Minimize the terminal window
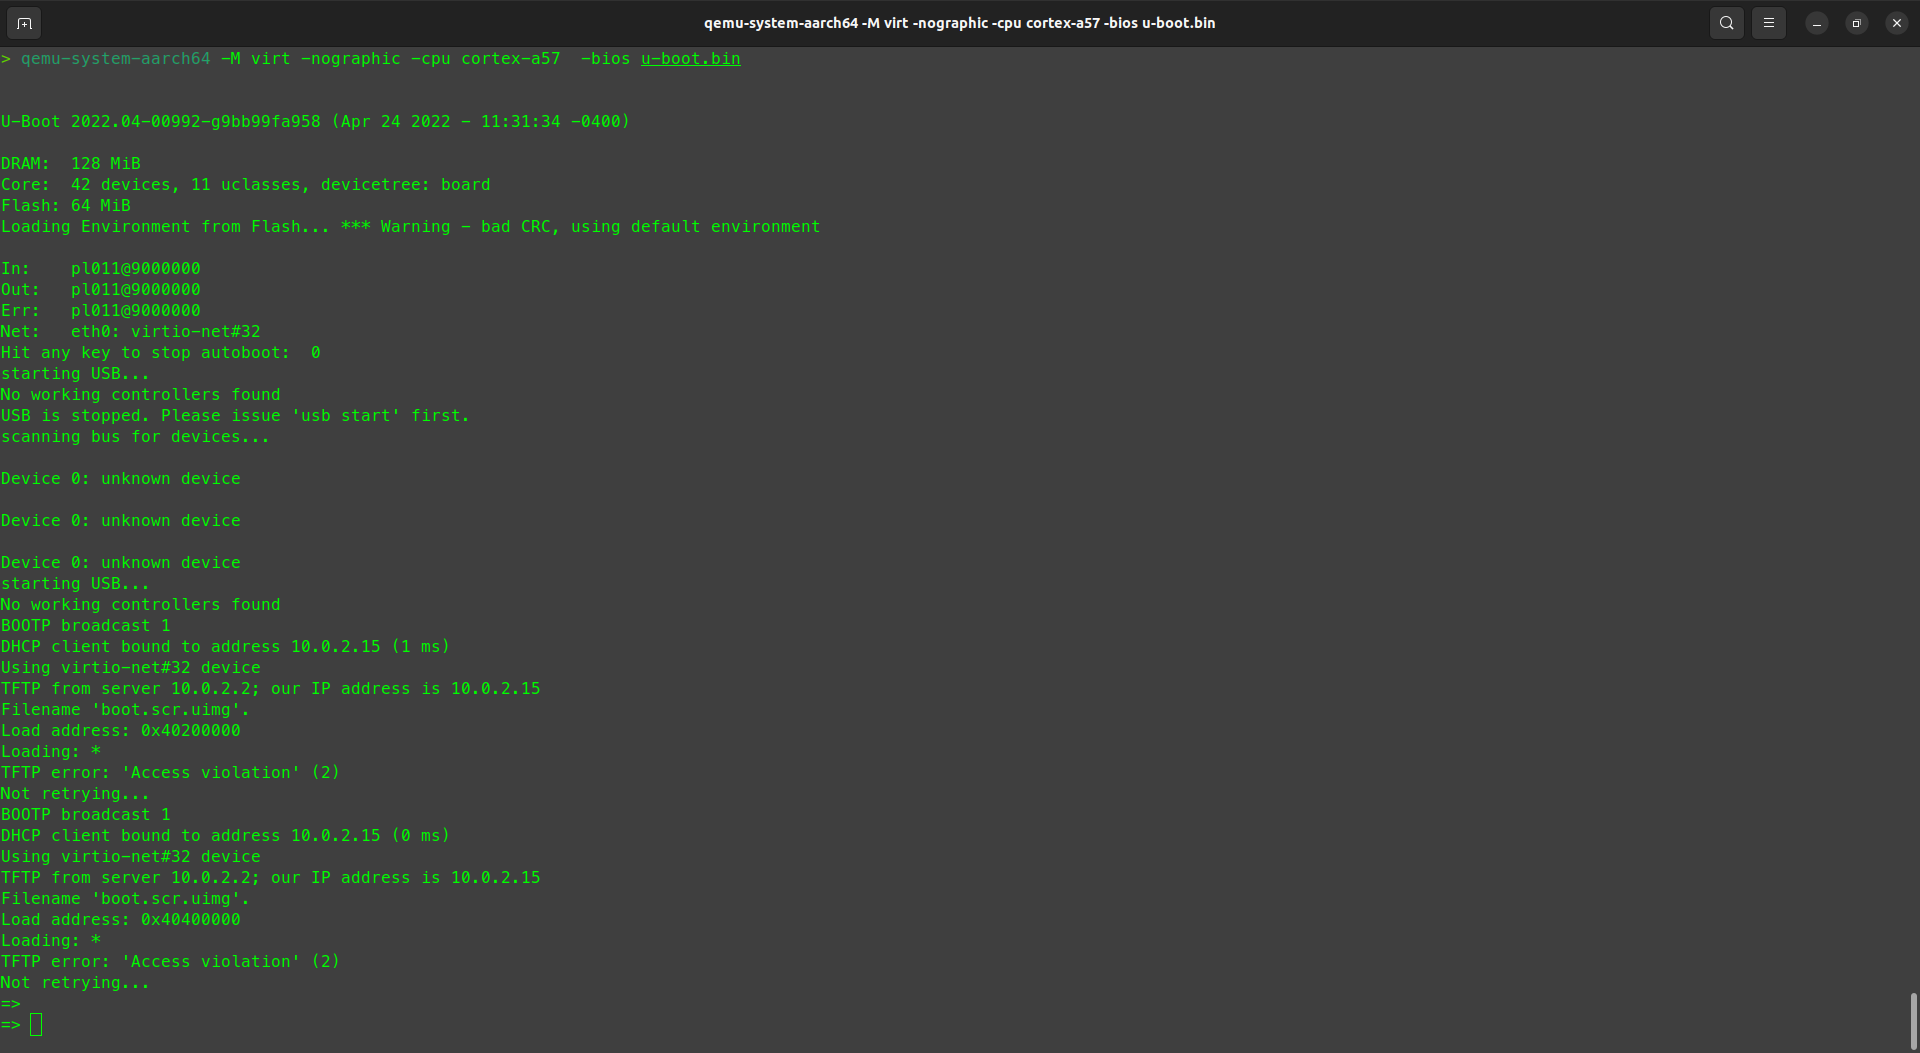 coord(1816,23)
